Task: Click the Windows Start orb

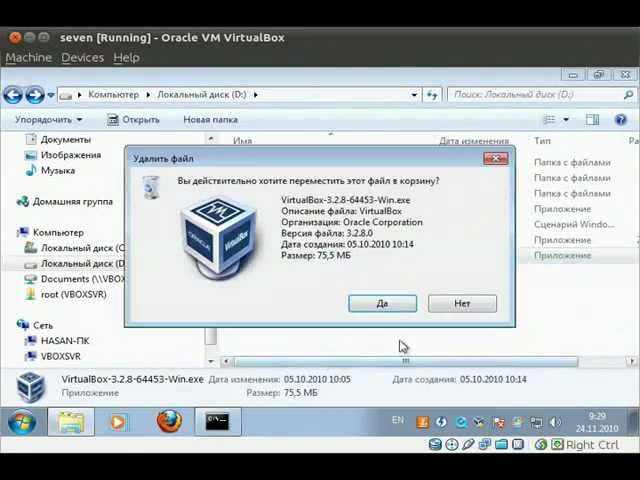Action: (x=22, y=422)
